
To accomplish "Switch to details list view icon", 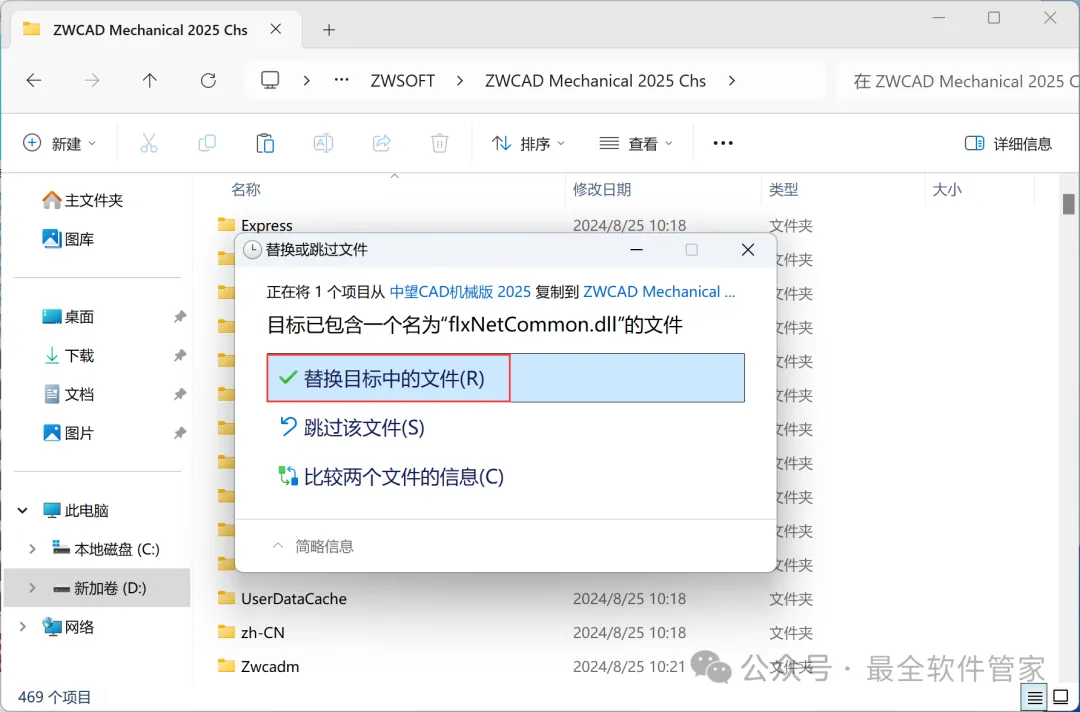I will (x=1035, y=698).
